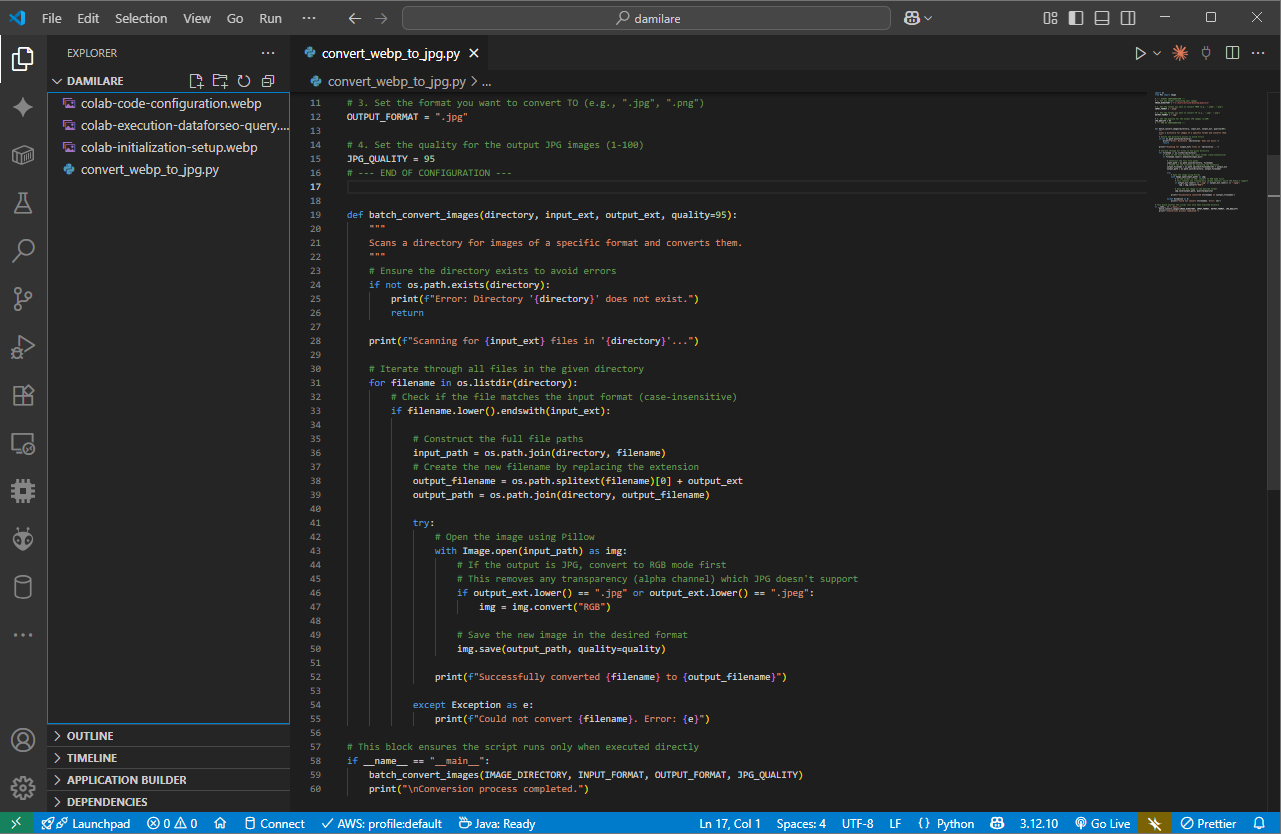This screenshot has height=834, width=1281.
Task: Expand the TIMELINE section
Action: (92, 758)
